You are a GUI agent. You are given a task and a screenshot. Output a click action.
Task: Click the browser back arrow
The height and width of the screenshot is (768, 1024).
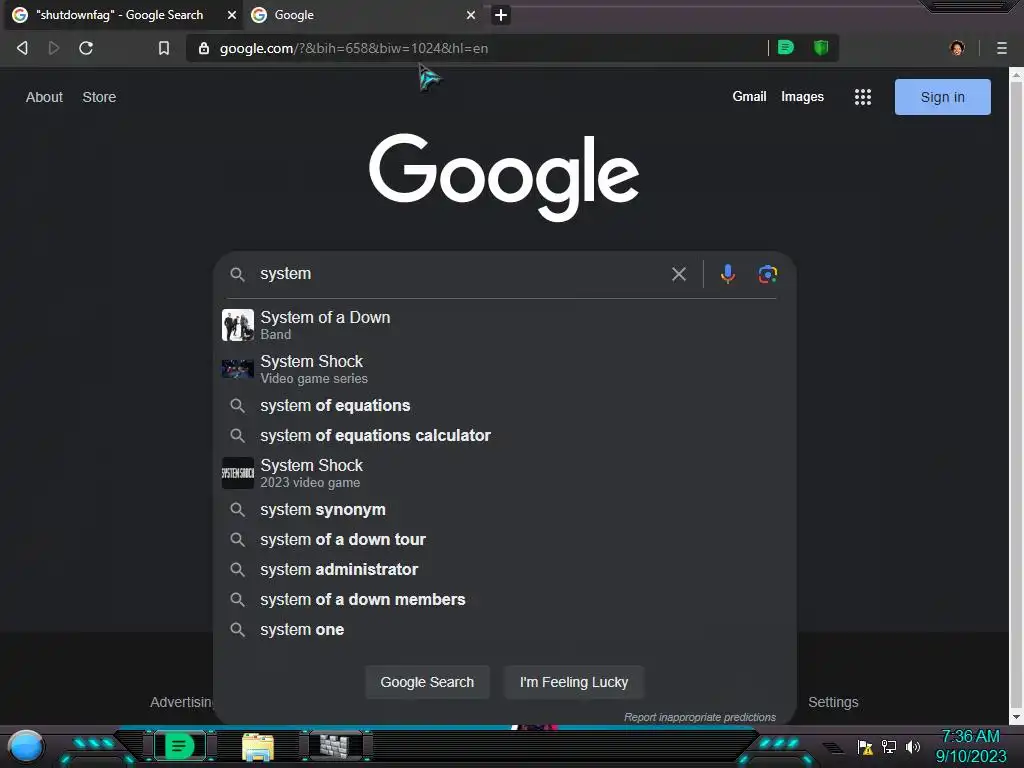coord(22,48)
